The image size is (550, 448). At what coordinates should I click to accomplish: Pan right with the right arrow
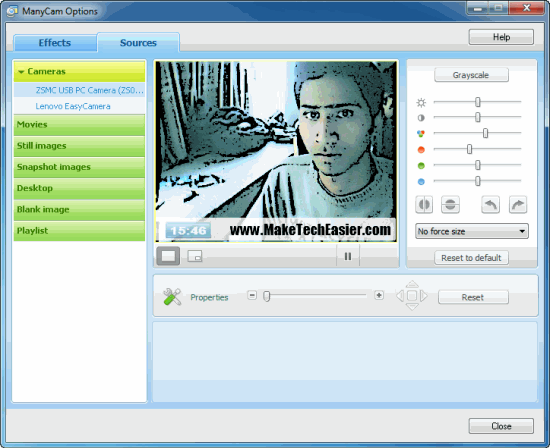click(424, 296)
